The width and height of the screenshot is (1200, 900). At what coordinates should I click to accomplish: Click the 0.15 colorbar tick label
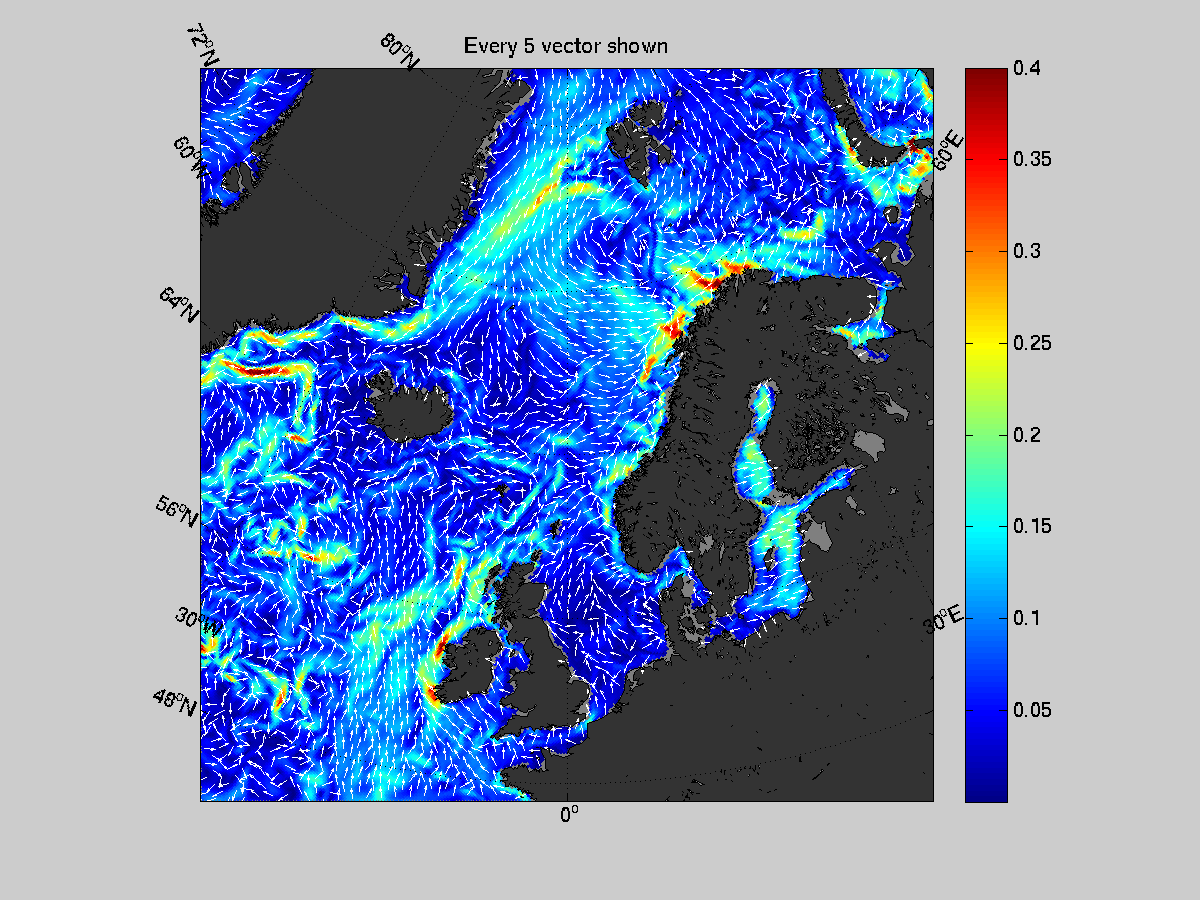coord(1031,526)
